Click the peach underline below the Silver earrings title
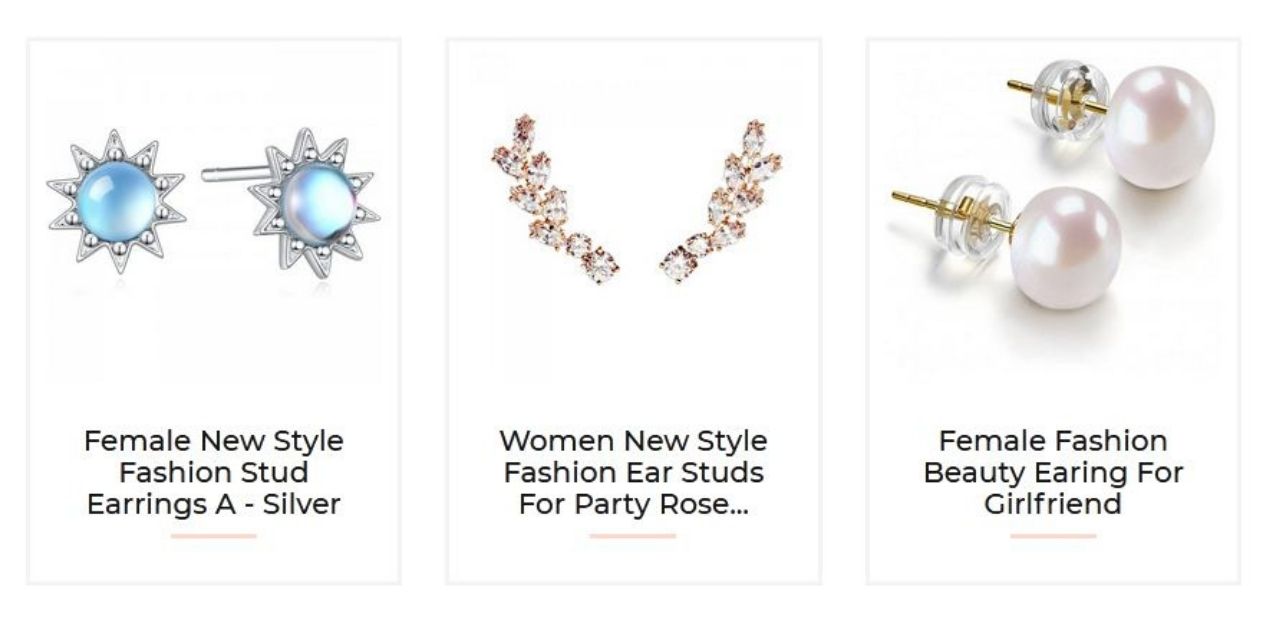This screenshot has height=628, width=1280. coord(214,536)
